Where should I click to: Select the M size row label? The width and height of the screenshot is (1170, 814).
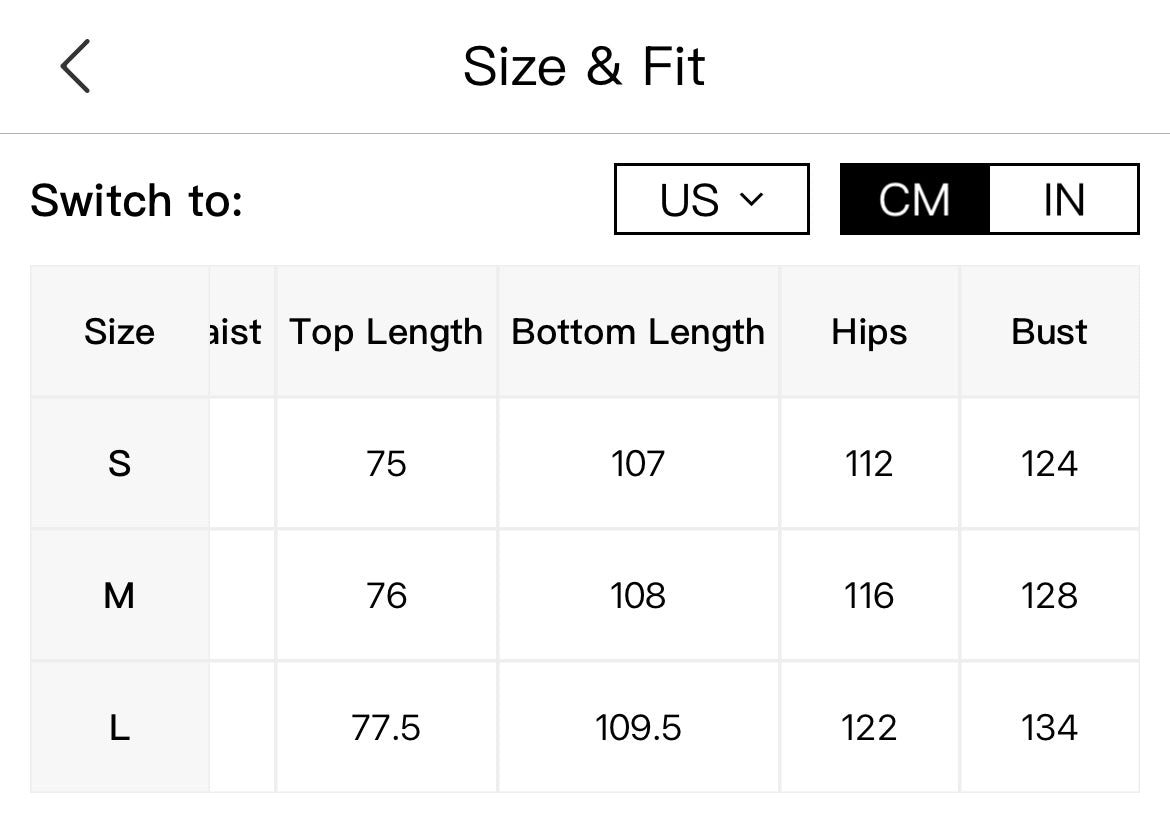(119, 595)
